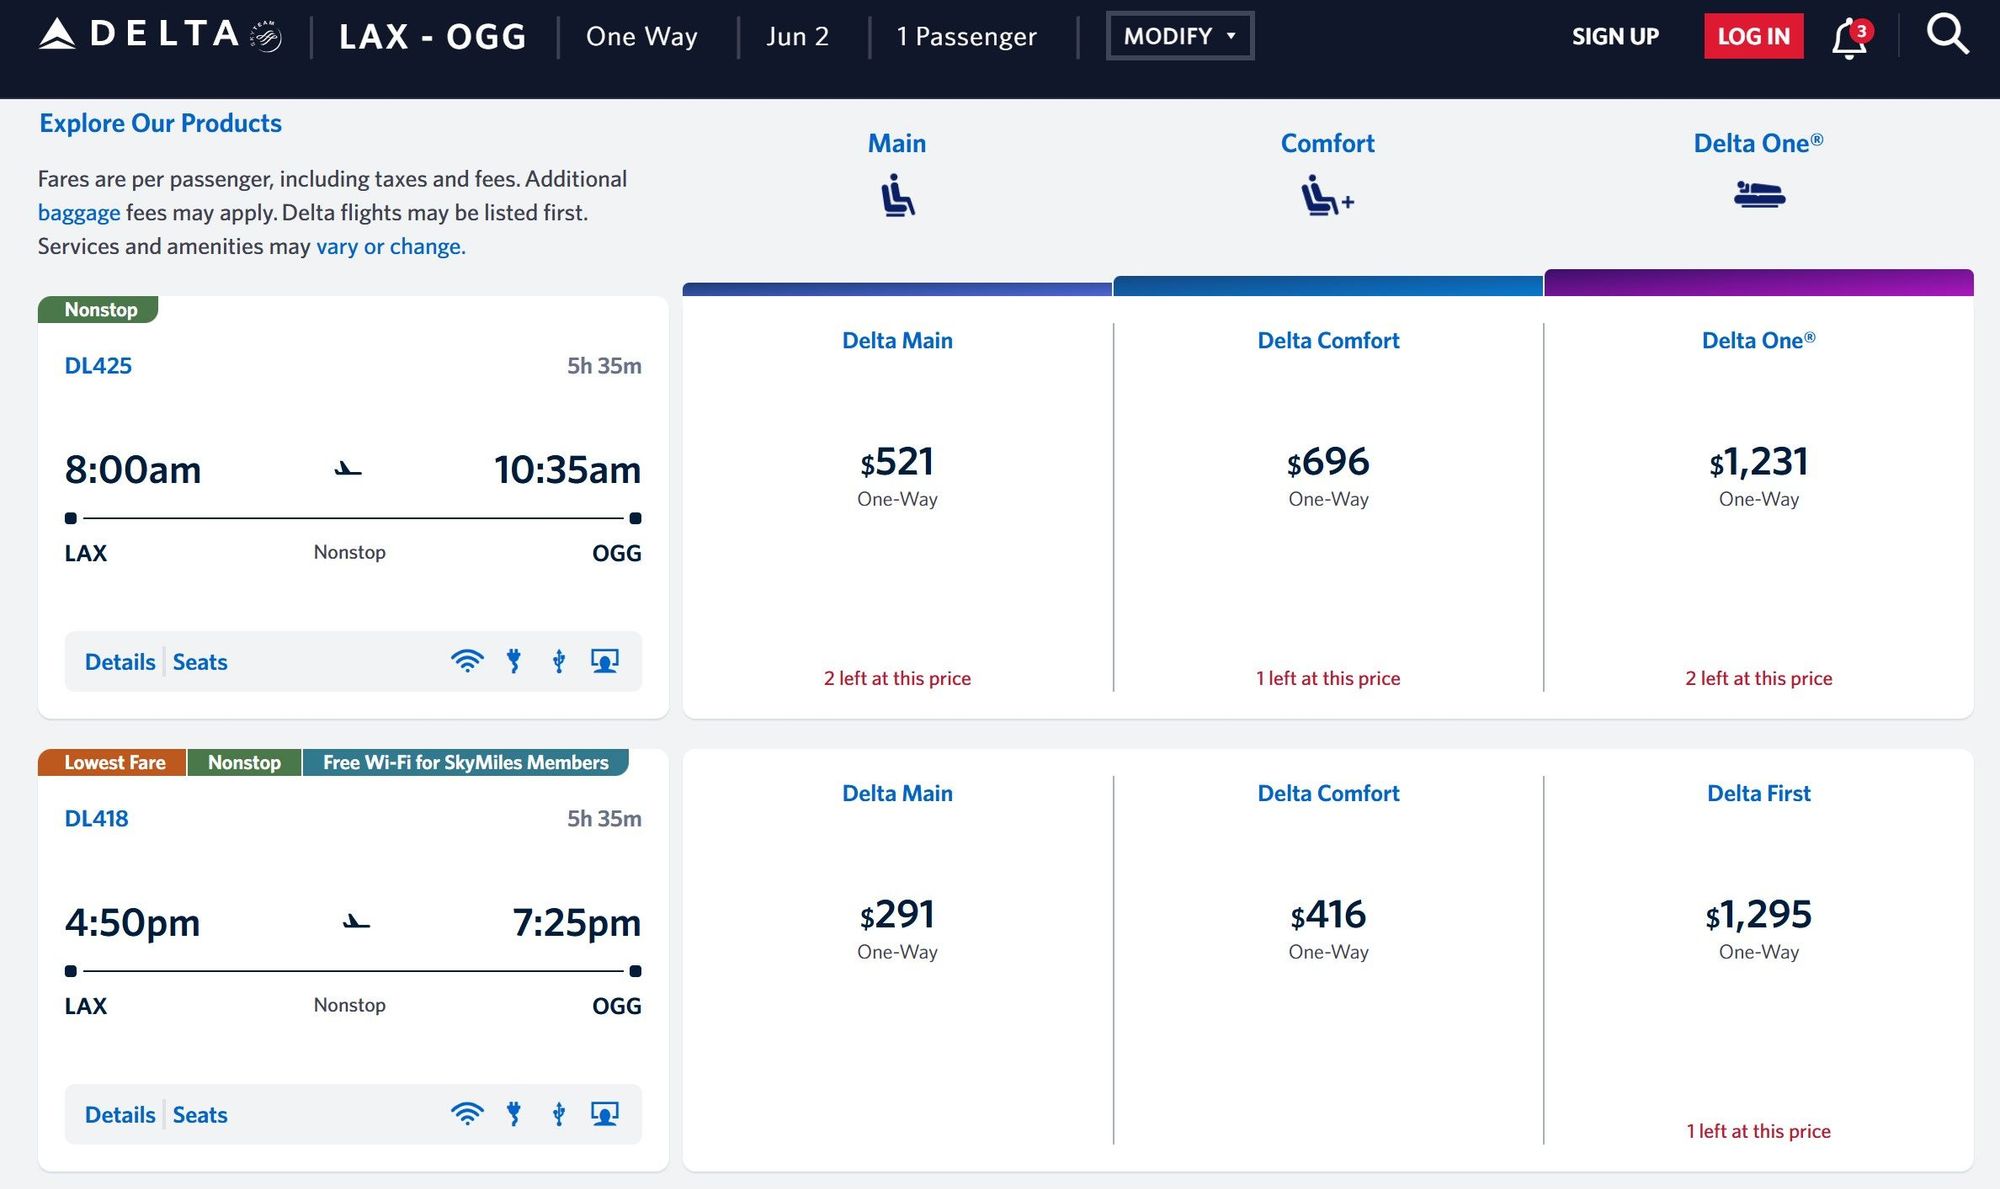Open Details for flight DL425
This screenshot has width=2000, height=1189.
tap(120, 662)
